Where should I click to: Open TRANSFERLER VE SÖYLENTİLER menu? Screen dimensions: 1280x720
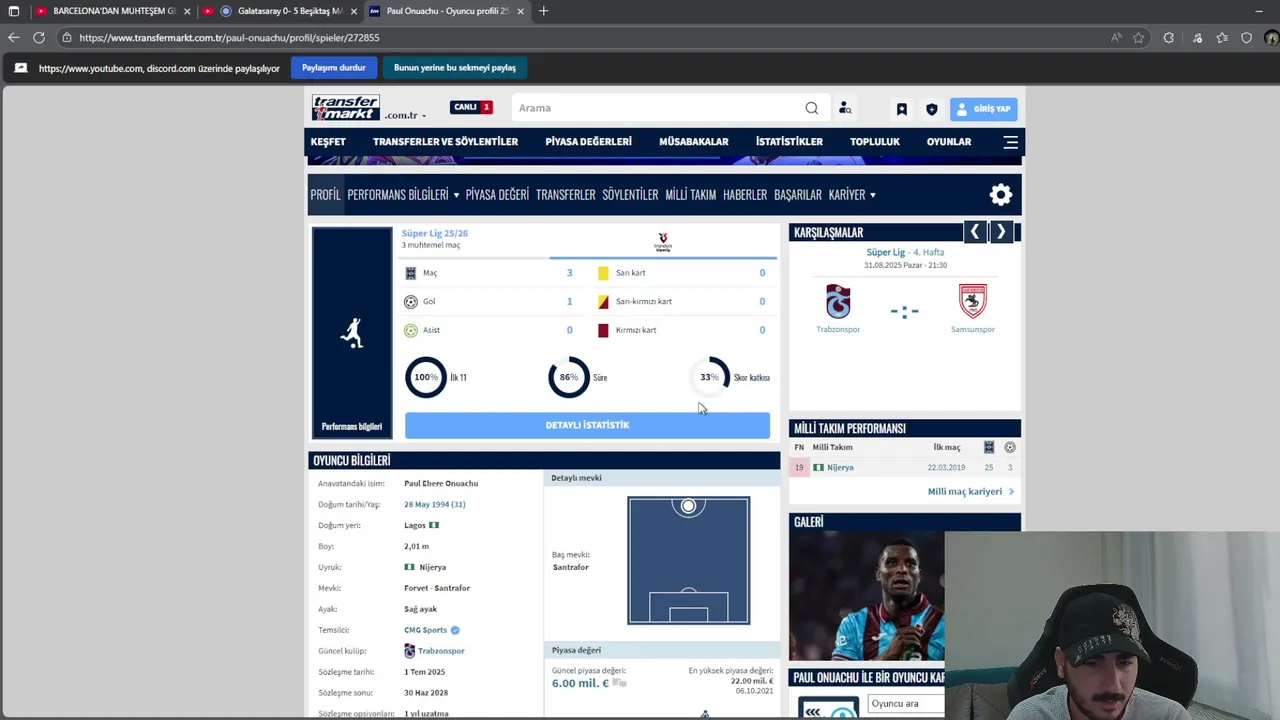click(445, 142)
